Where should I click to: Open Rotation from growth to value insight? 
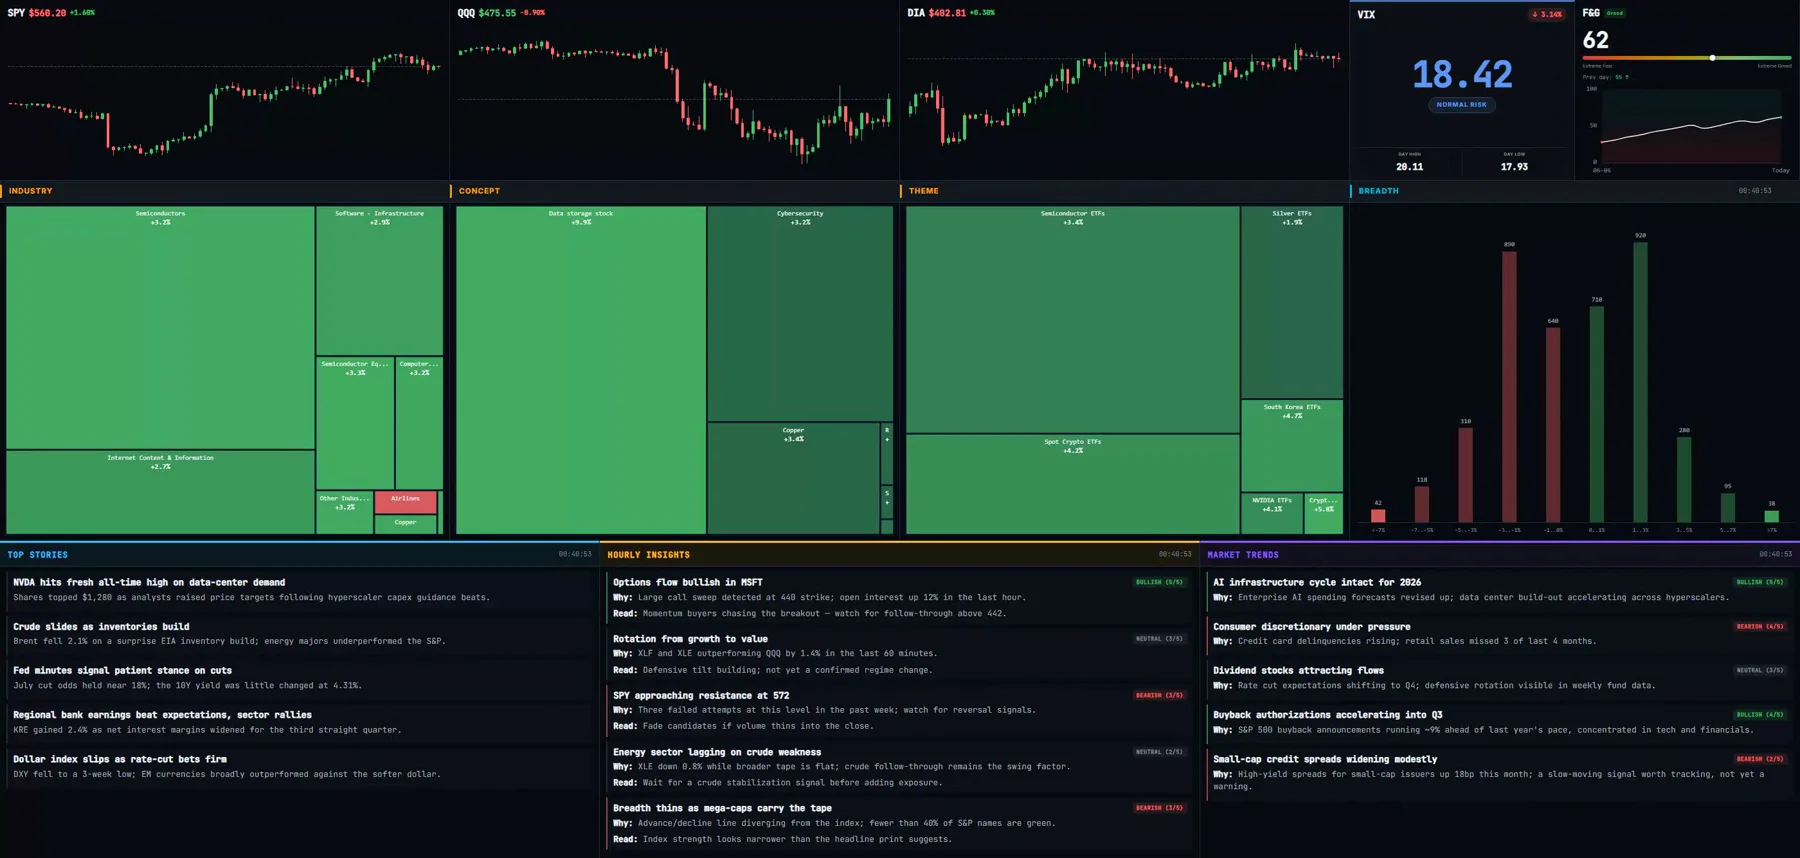(x=899, y=654)
